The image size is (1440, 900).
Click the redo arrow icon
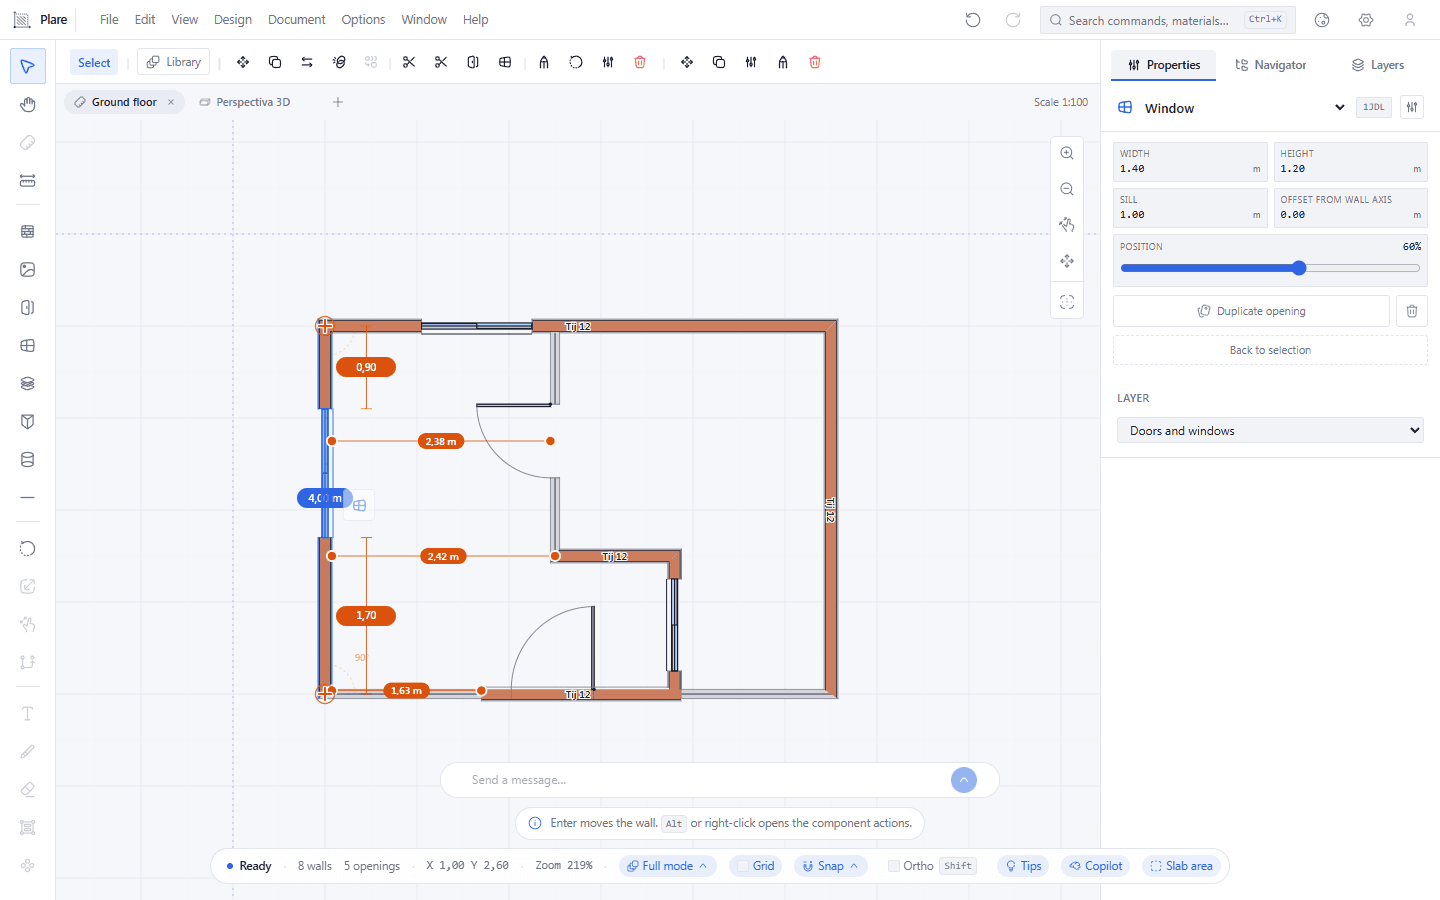pyautogui.click(x=1013, y=20)
